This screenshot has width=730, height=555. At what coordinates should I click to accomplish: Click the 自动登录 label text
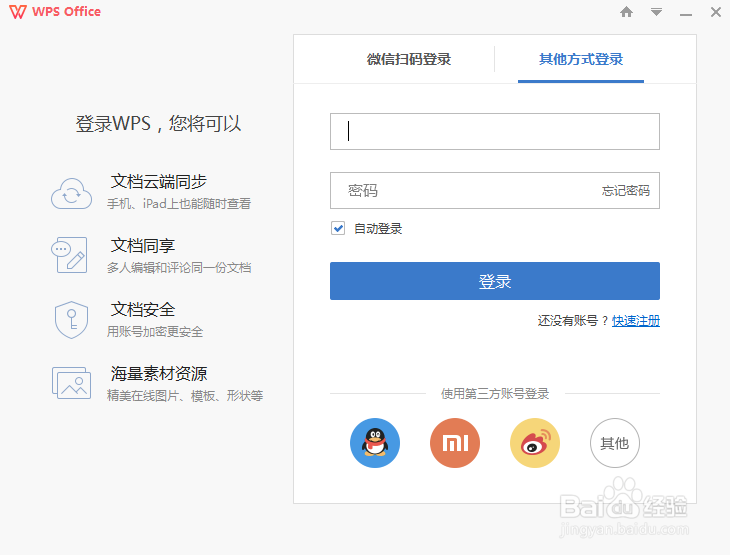[378, 228]
